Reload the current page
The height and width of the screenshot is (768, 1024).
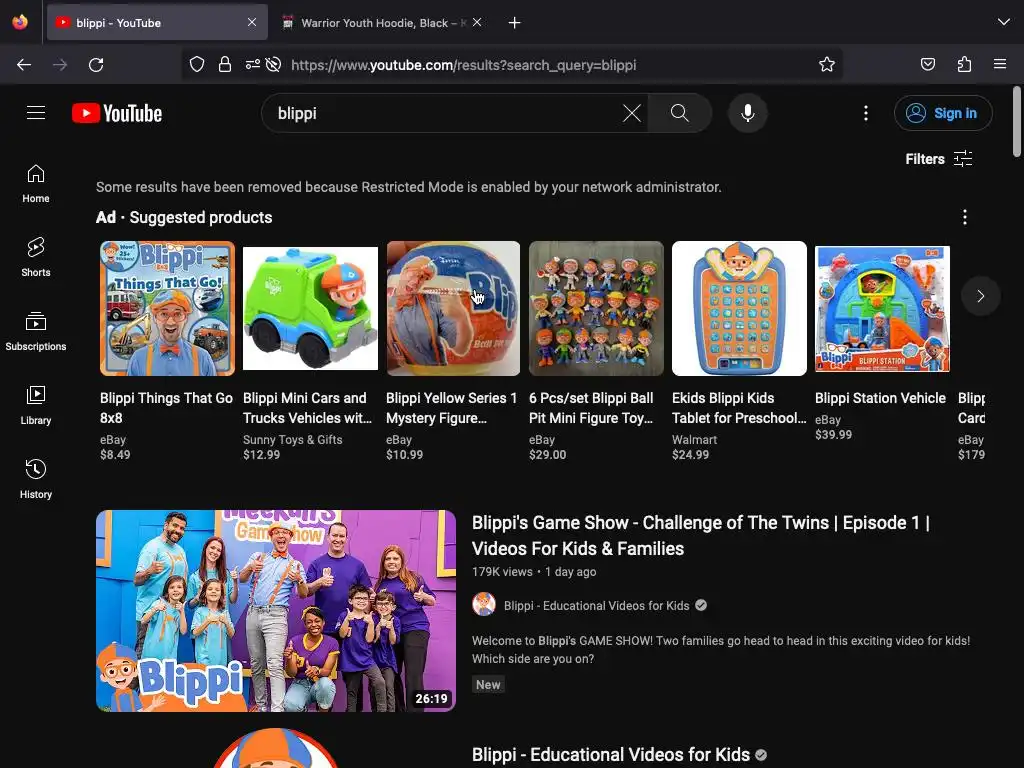click(96, 65)
